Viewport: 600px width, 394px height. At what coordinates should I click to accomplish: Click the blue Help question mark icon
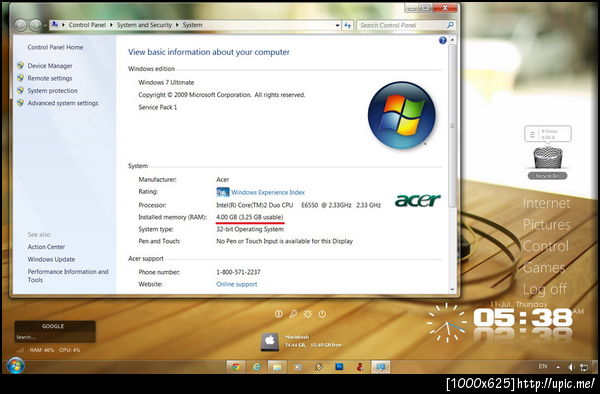443,40
